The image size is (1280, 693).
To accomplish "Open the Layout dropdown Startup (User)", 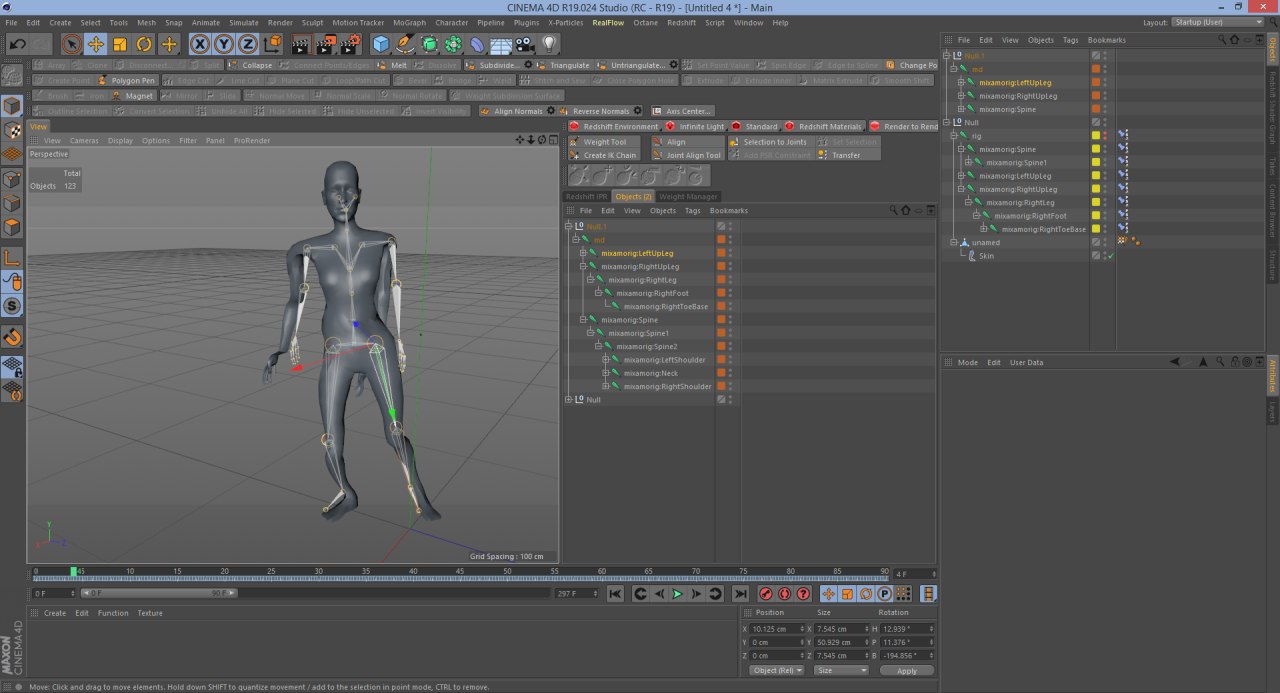I will [1218, 22].
